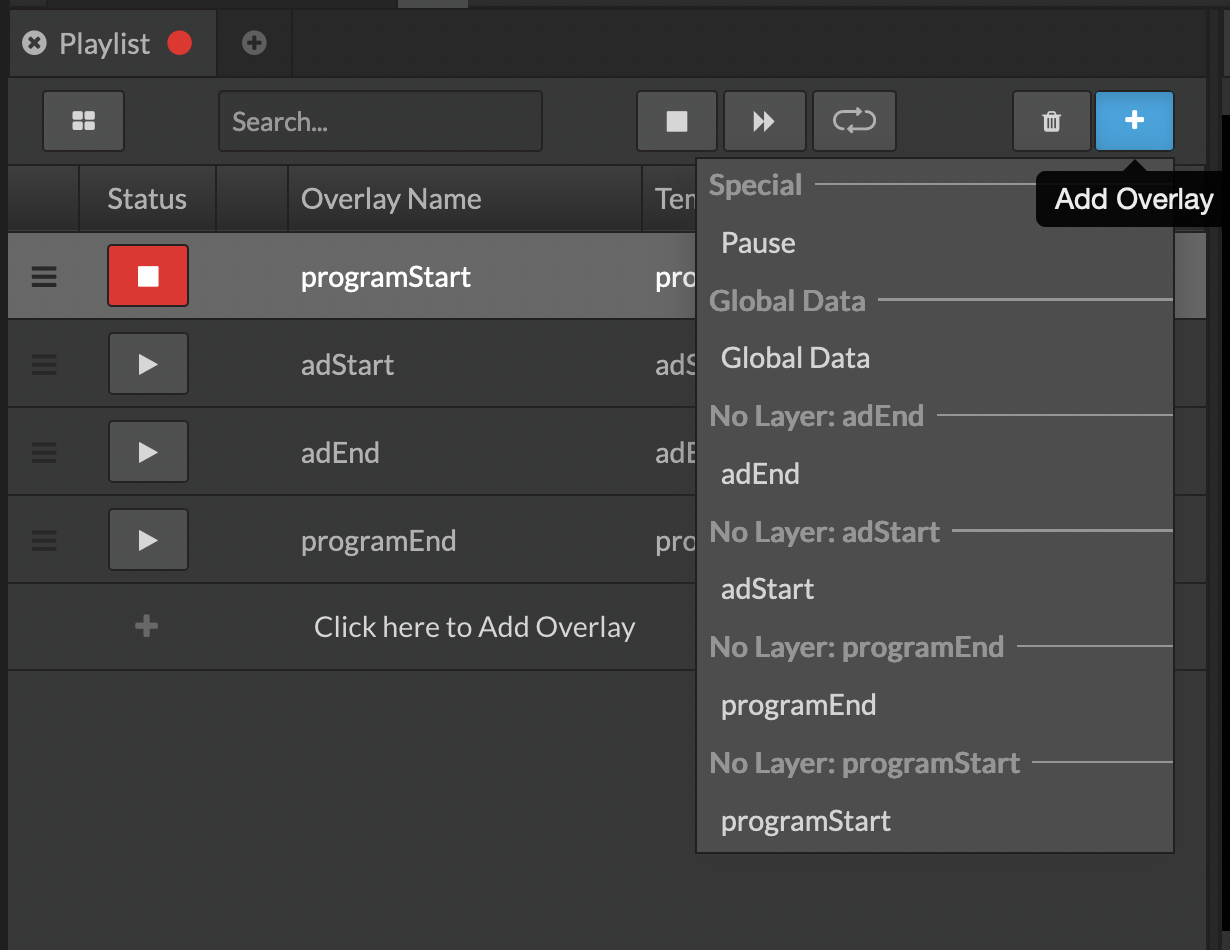The image size is (1230, 950).
Task: Close the Playlist tab
Action: 35,43
